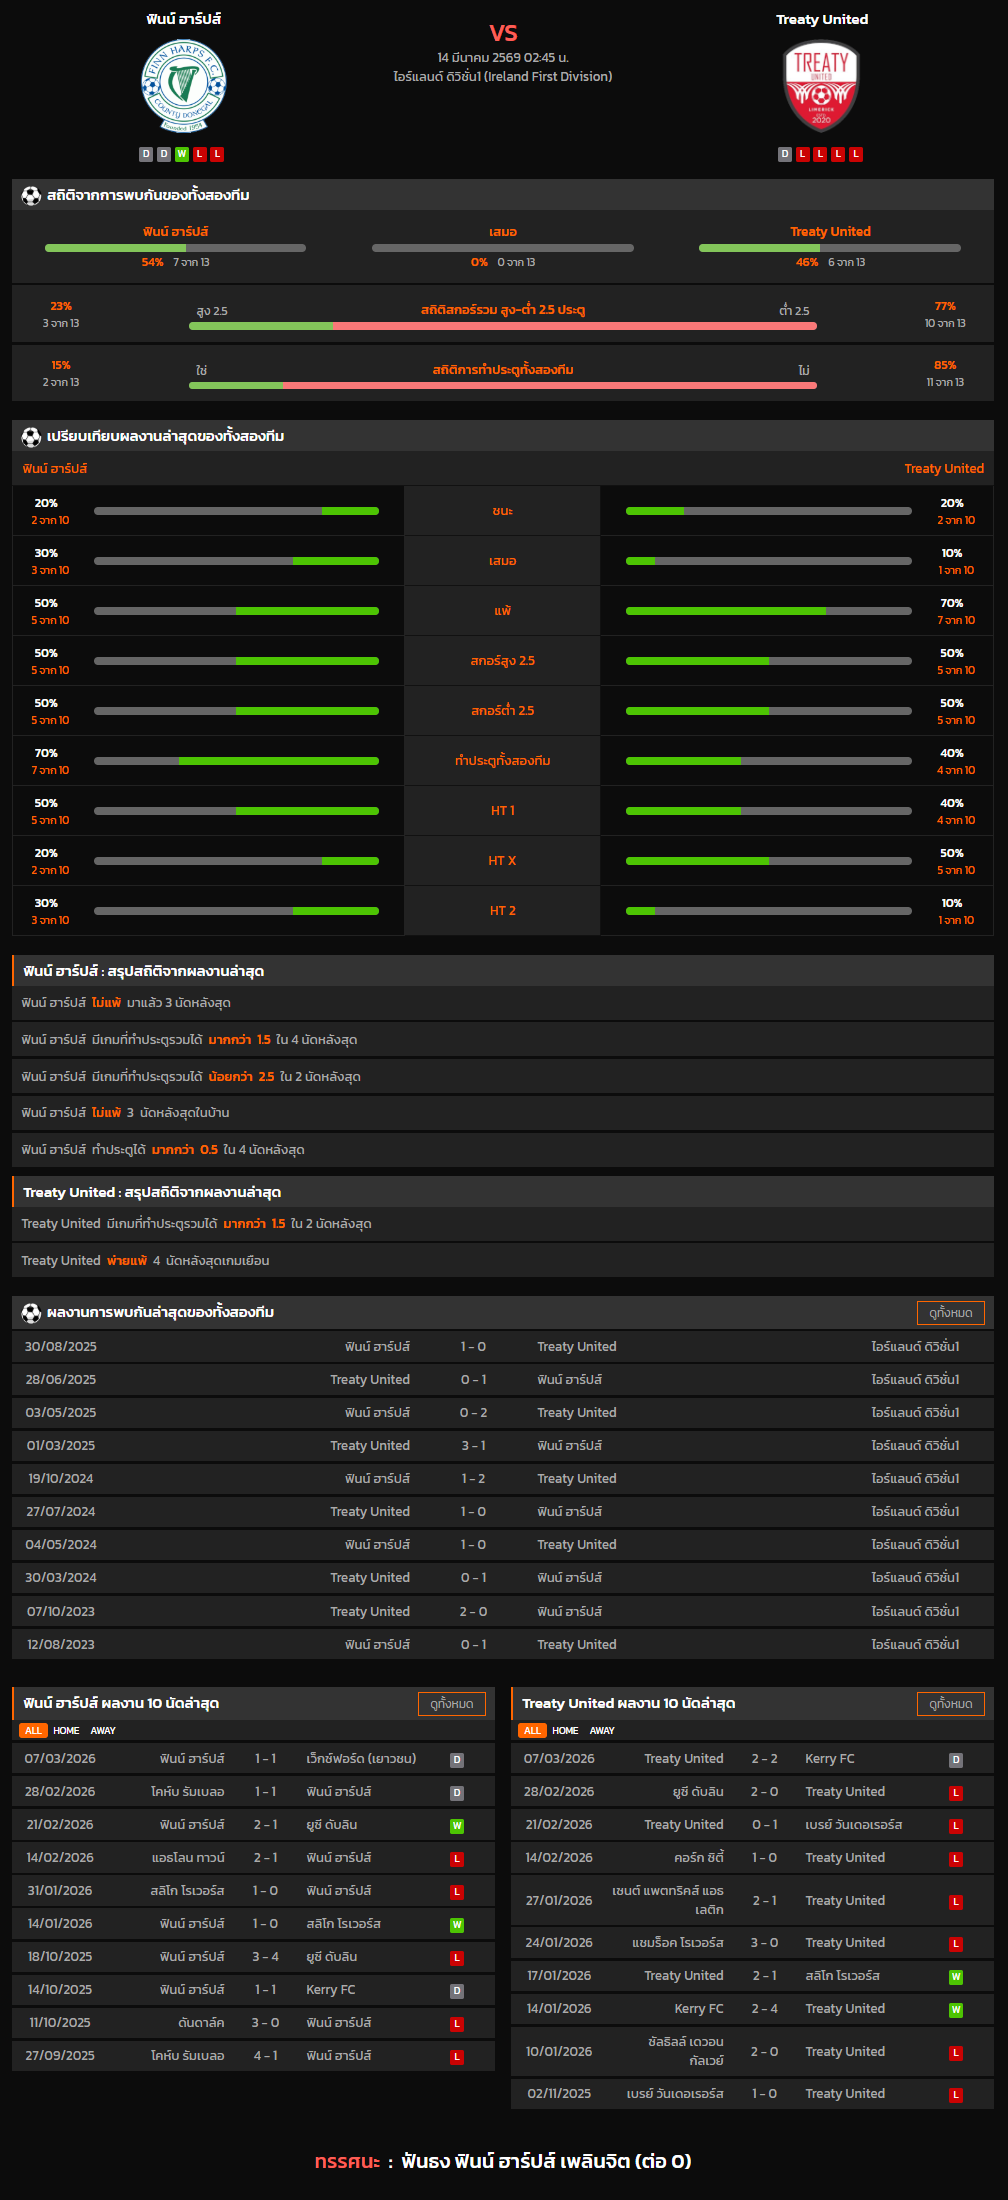Click soccer ball icon beside สถิติจากการพบกันของทั้งสองทีม
Viewport: 1008px width, 2200px height.
pos(31,196)
